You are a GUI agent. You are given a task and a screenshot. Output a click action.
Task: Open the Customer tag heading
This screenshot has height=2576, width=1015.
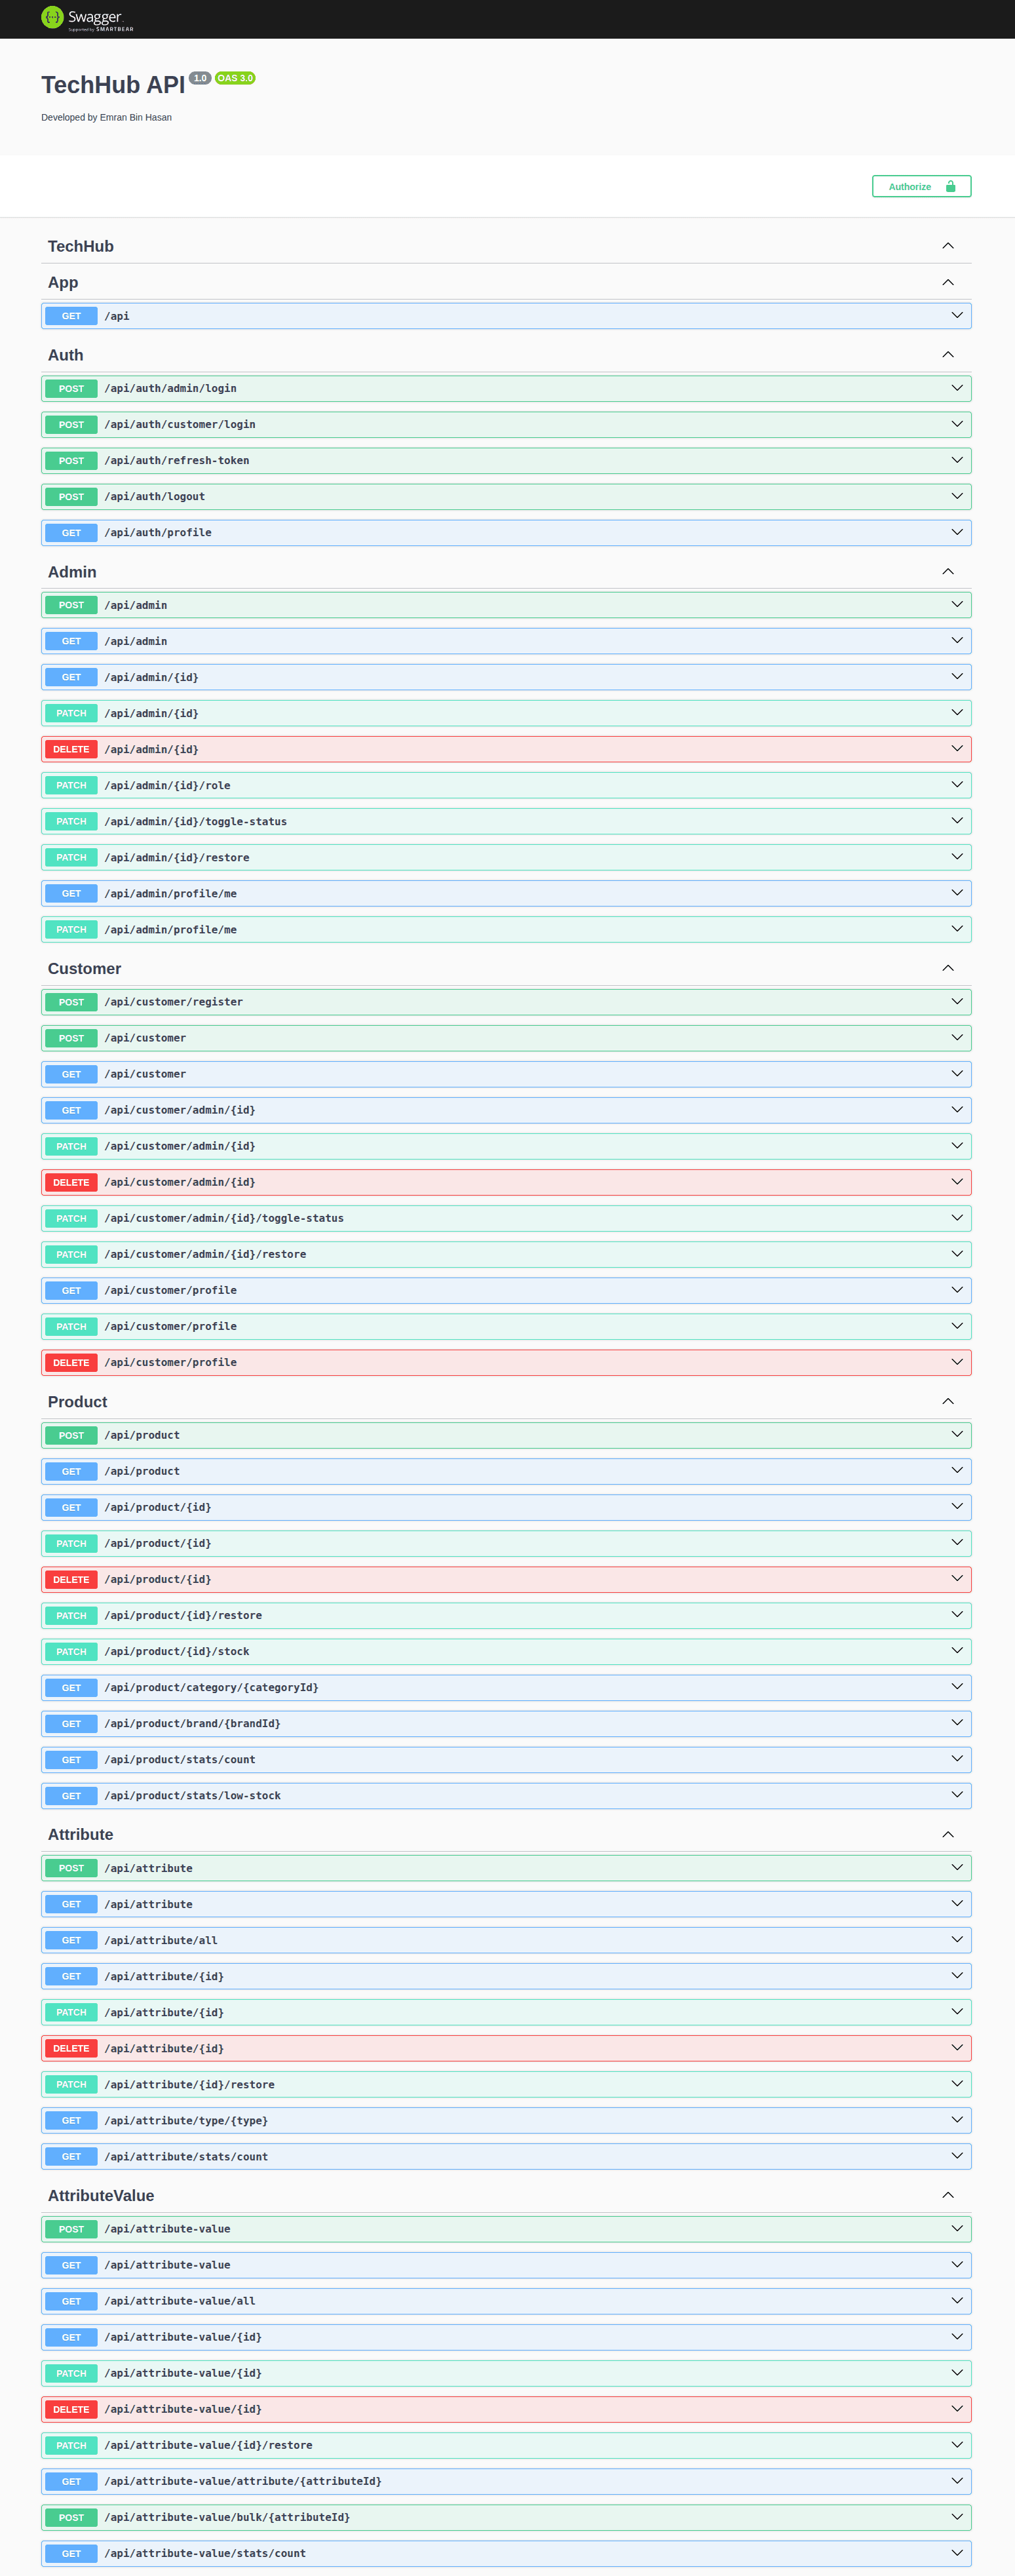pyautogui.click(x=84, y=969)
